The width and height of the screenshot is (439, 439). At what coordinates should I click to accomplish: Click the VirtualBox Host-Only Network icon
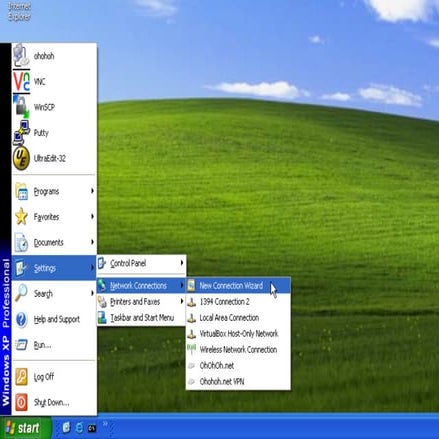tap(191, 334)
